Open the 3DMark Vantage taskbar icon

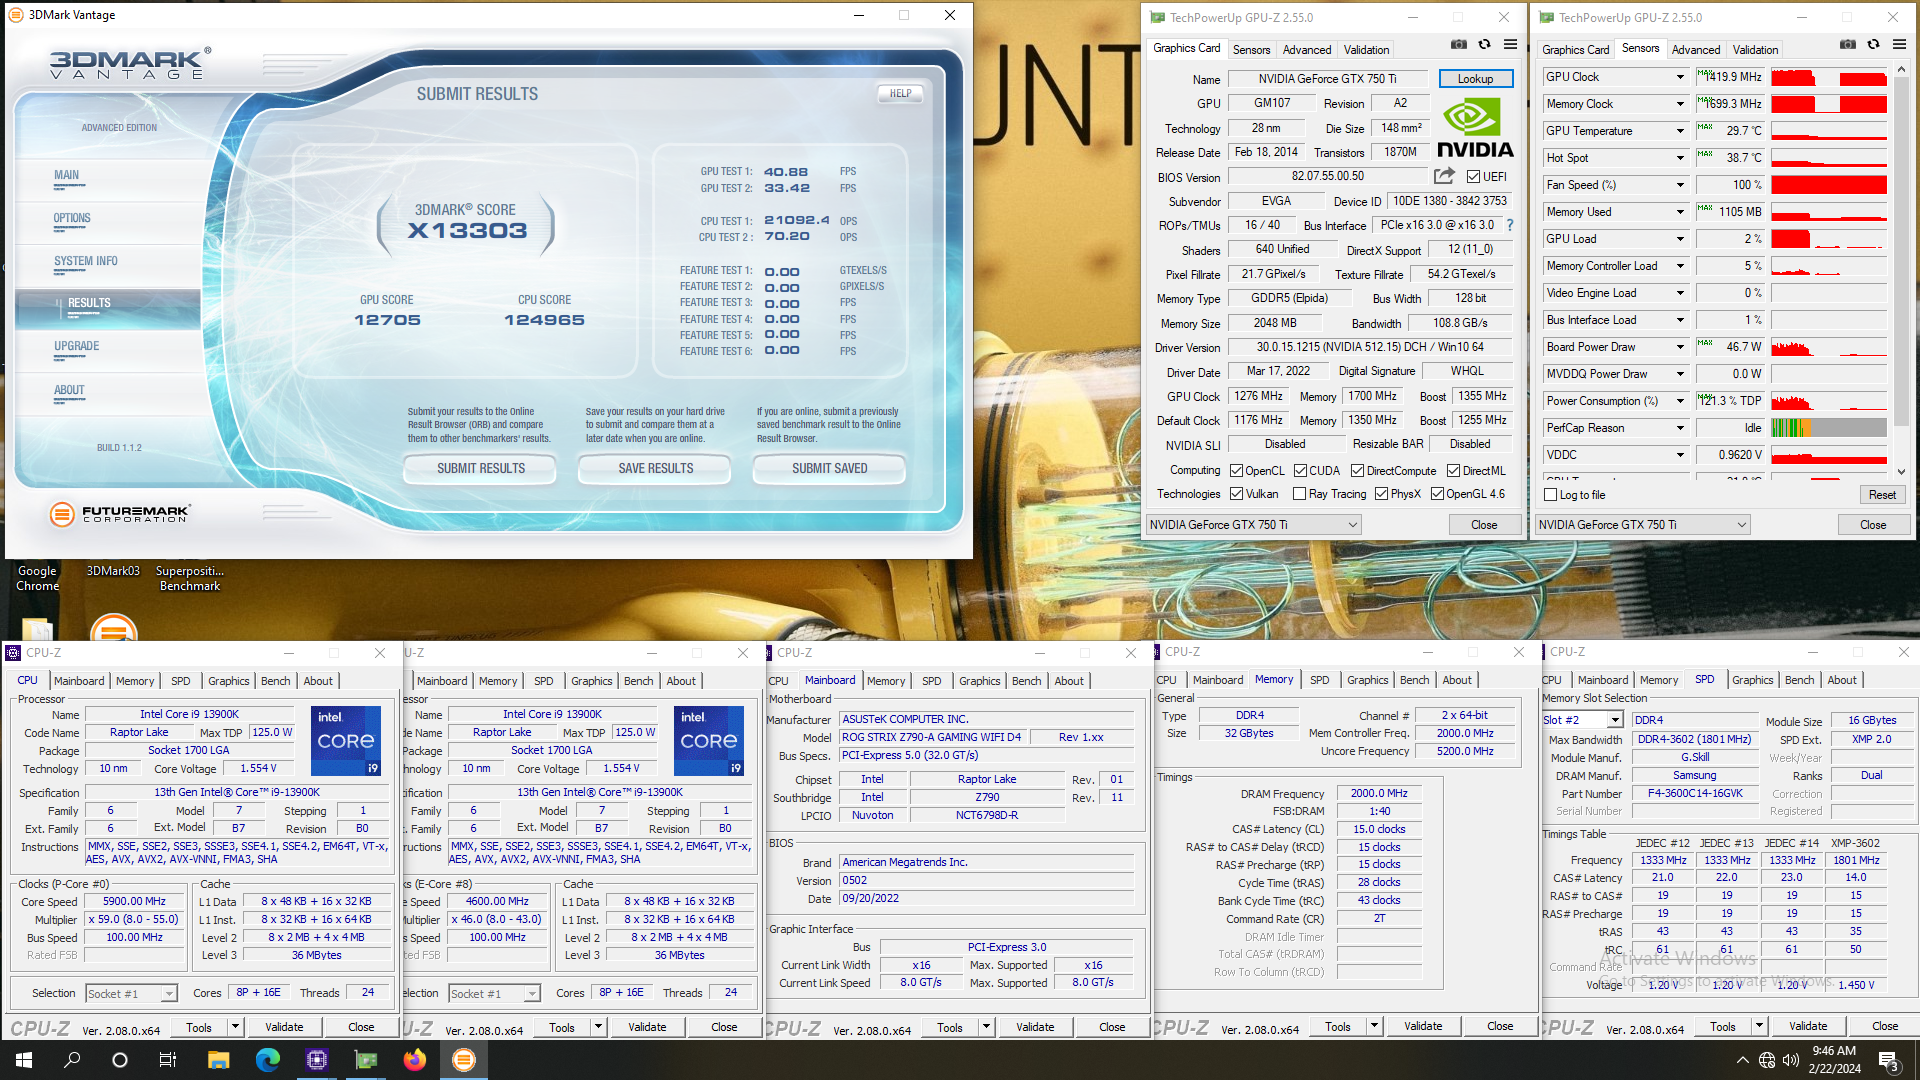[x=463, y=1060]
